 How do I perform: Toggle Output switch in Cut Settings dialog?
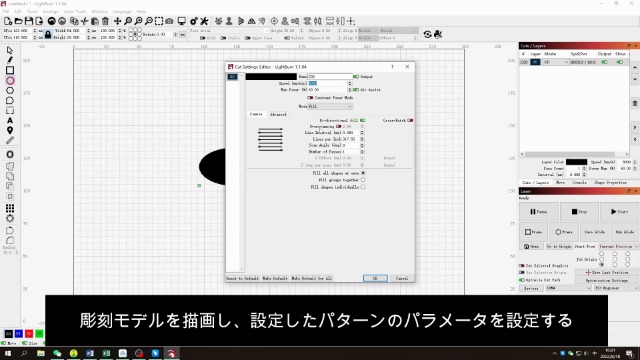point(356,77)
